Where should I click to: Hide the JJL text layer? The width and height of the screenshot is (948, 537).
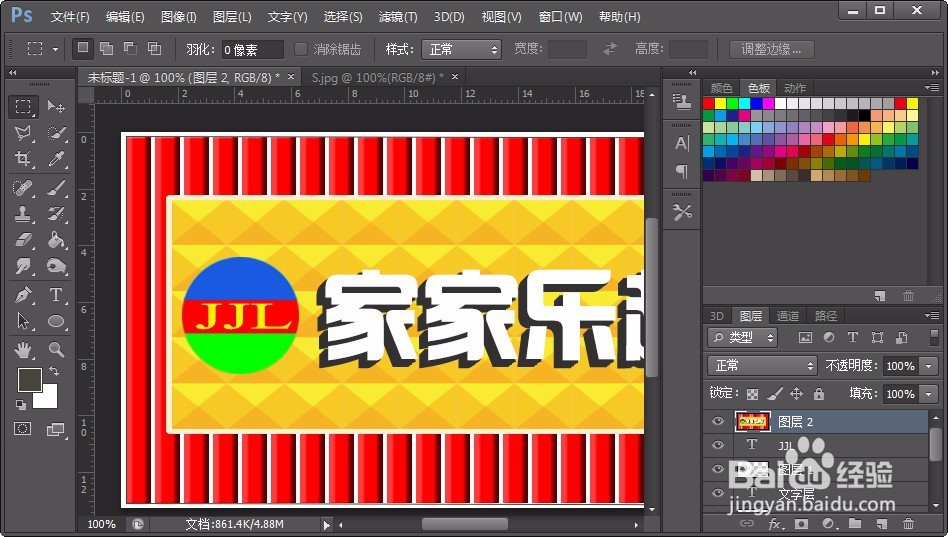point(718,445)
